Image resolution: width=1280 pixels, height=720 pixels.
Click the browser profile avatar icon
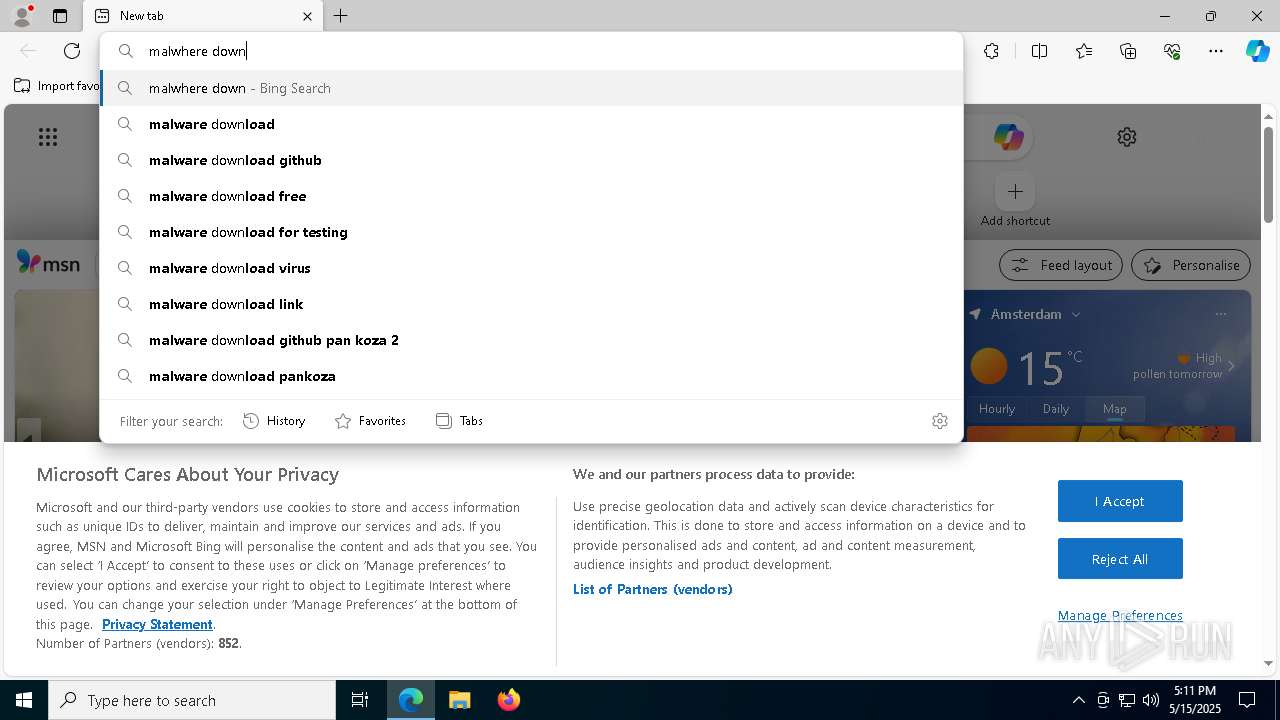(x=21, y=16)
